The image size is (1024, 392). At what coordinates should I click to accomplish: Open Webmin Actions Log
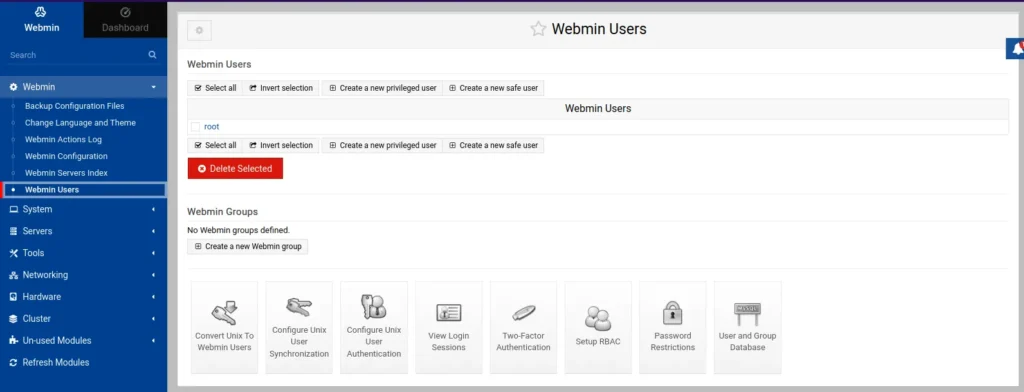[x=63, y=139]
